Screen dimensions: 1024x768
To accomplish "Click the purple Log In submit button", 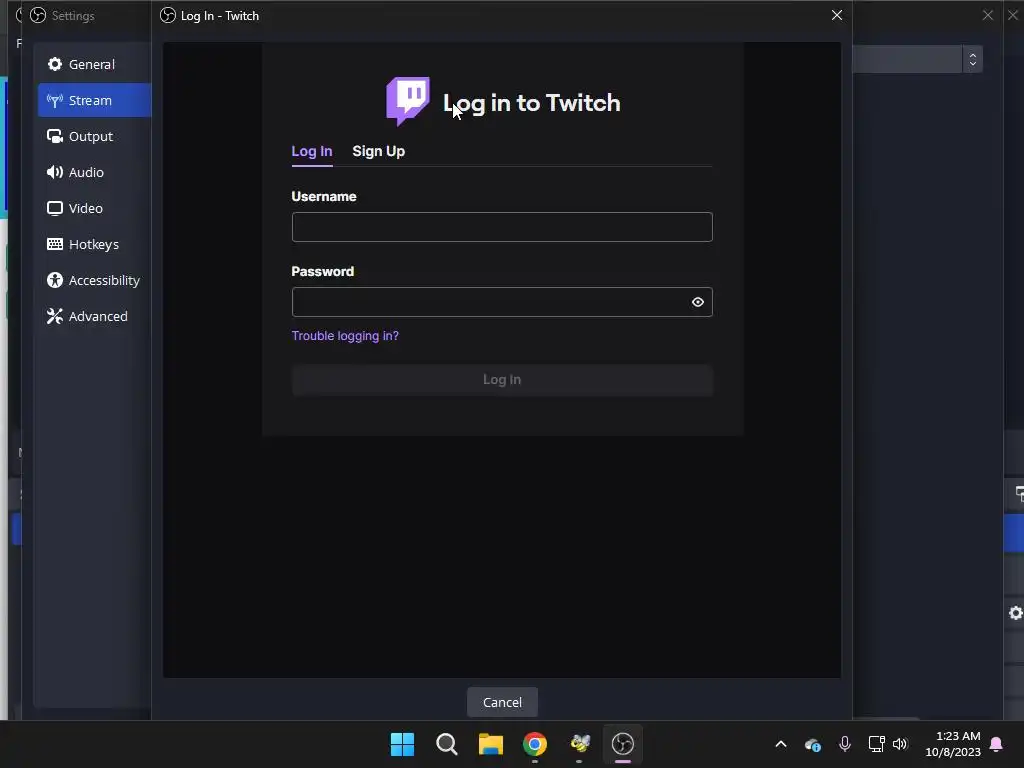I will (x=502, y=379).
